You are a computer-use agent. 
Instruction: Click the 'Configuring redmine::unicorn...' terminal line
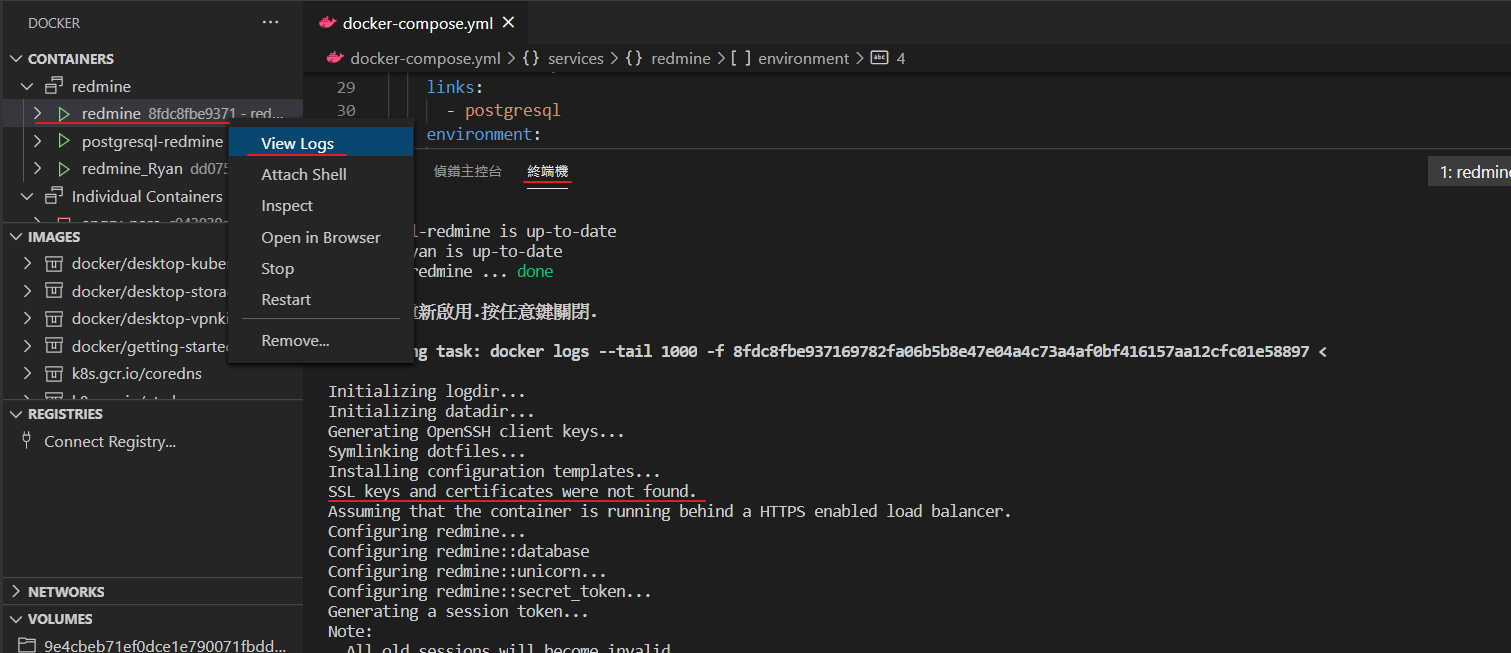click(467, 571)
